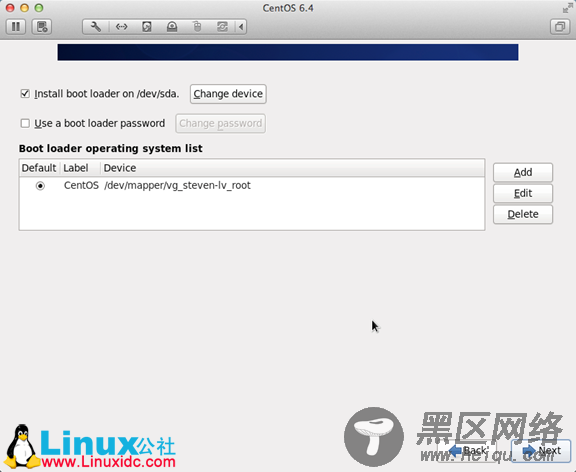
Task: Click the sharing sync icon in toolbar
Action: (222, 27)
